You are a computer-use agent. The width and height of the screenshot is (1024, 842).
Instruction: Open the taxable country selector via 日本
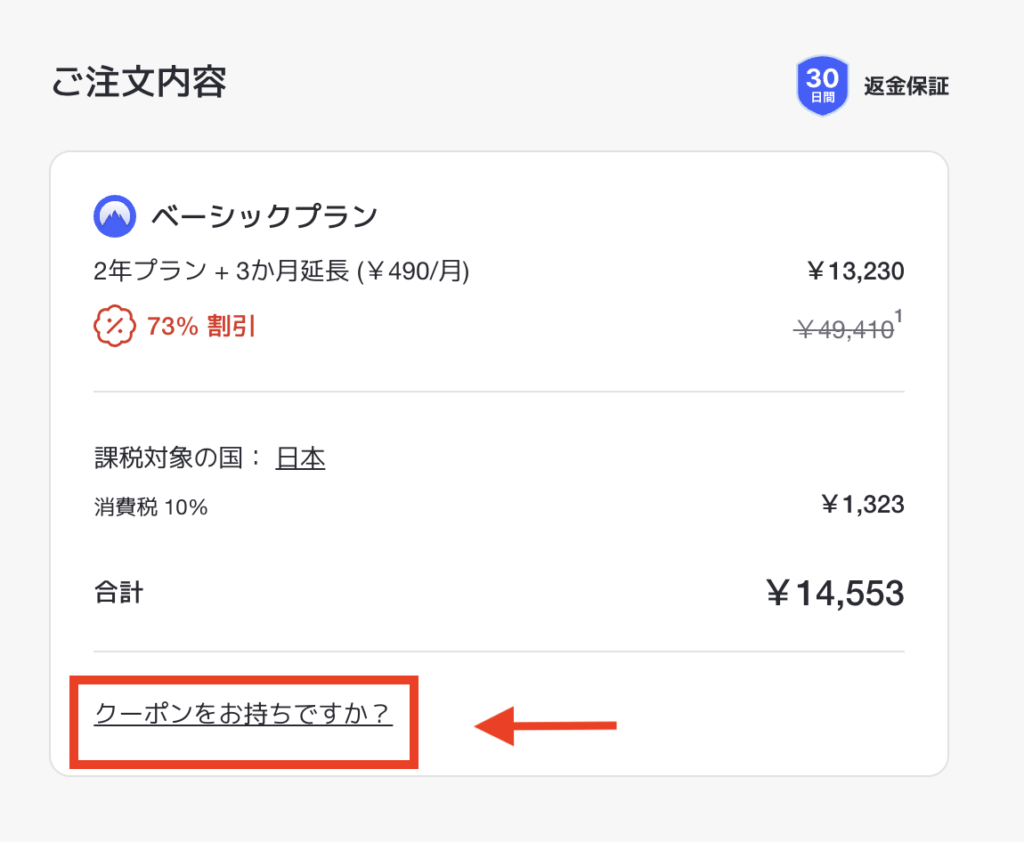point(301,457)
